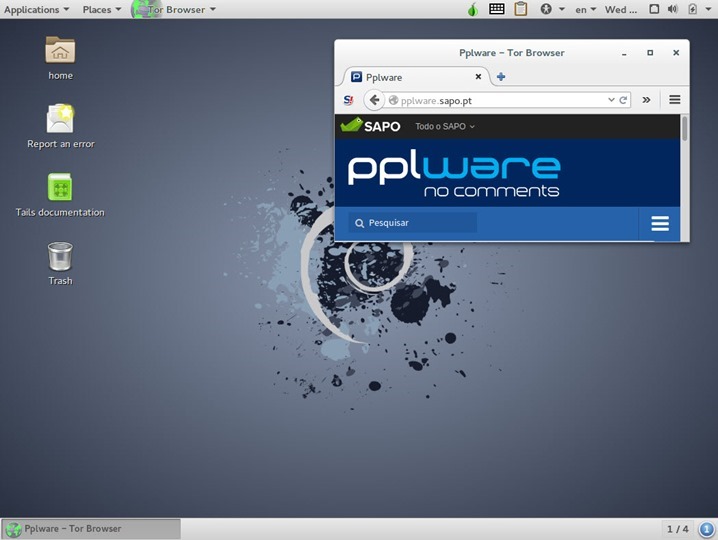Click the NoScript icon in the toolbar
Screen dimensions: 718x540
pyautogui.click(x=348, y=100)
